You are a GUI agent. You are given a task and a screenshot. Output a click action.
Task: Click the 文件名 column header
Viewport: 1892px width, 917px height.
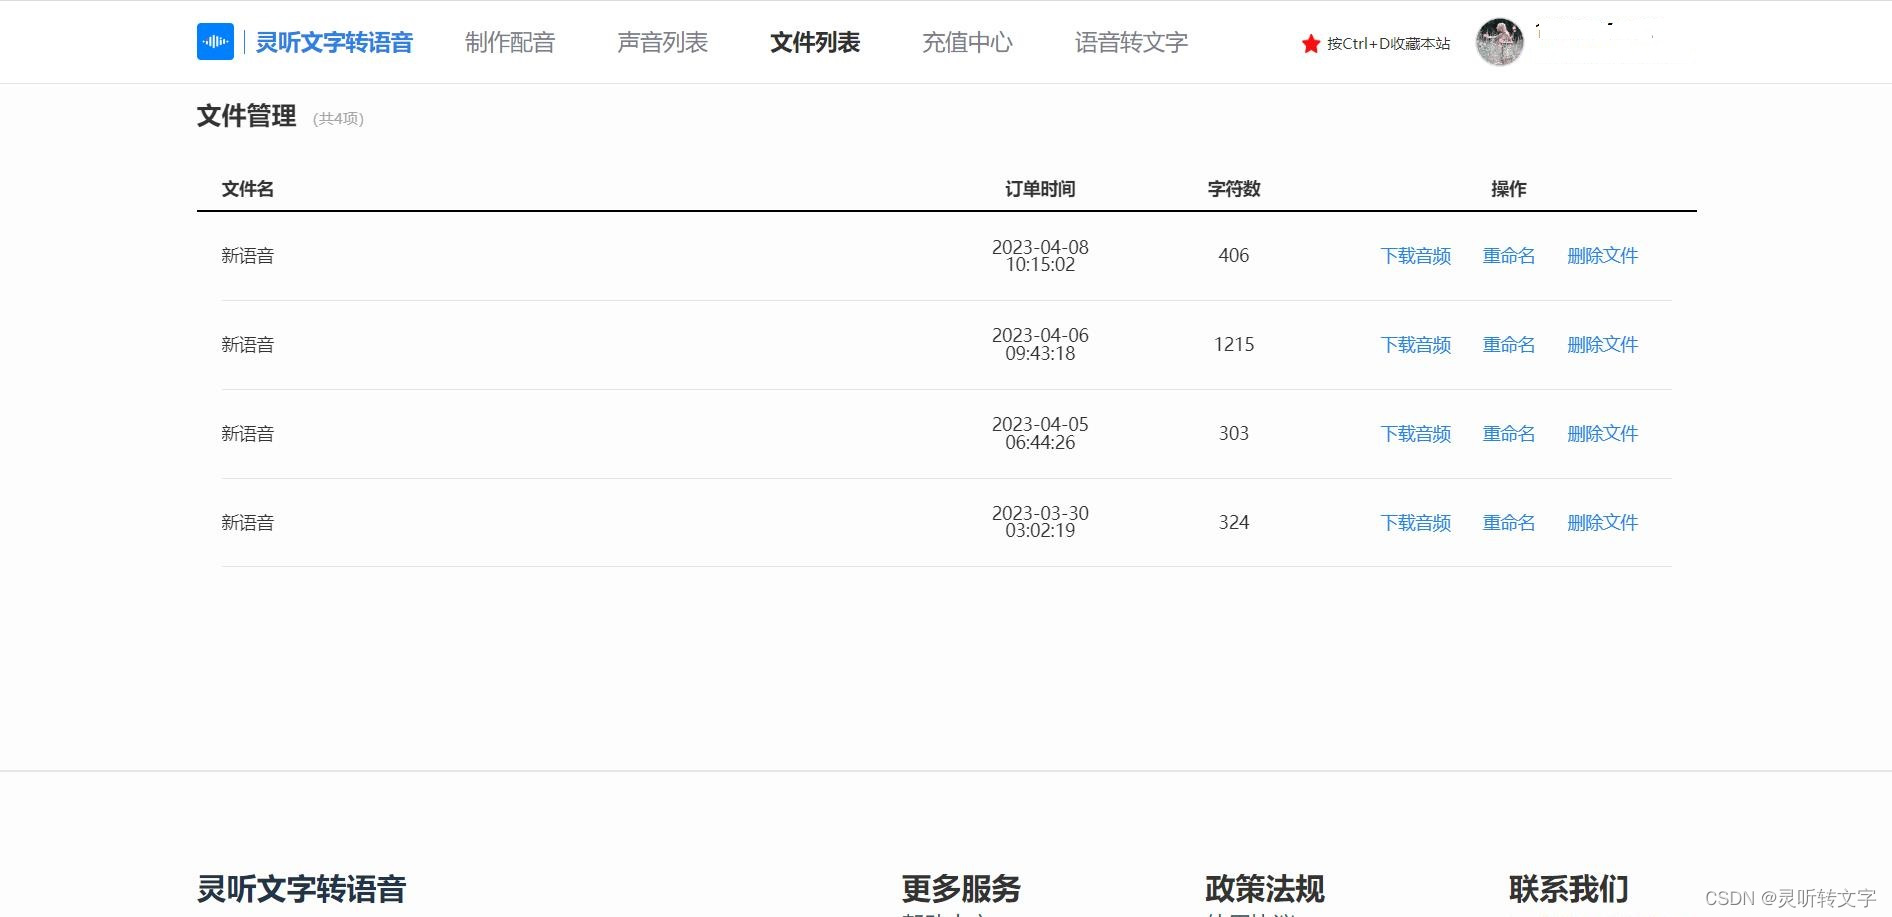(x=248, y=189)
